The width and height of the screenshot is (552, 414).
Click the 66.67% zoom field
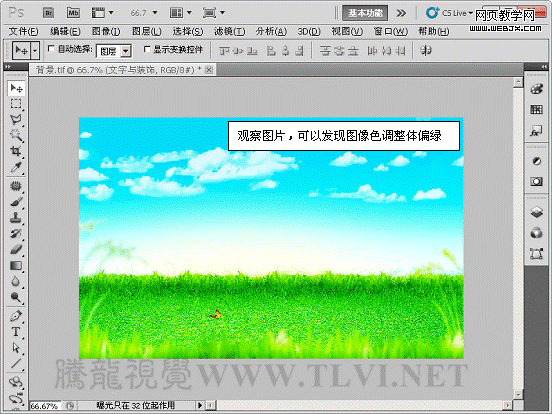45,406
